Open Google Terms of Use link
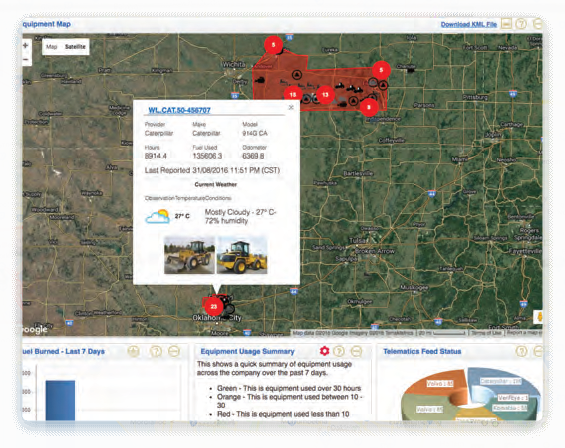Viewport: 565px width, 448px height. click(x=486, y=333)
